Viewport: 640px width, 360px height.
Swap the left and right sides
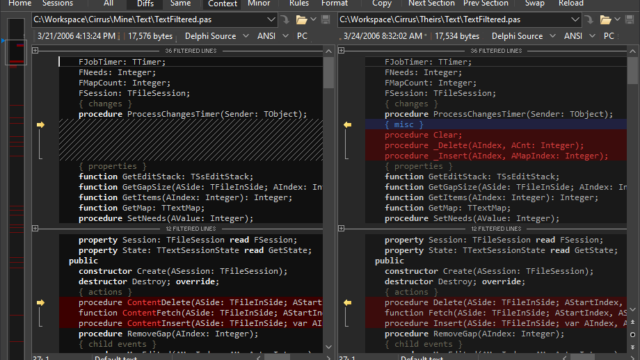534,3
